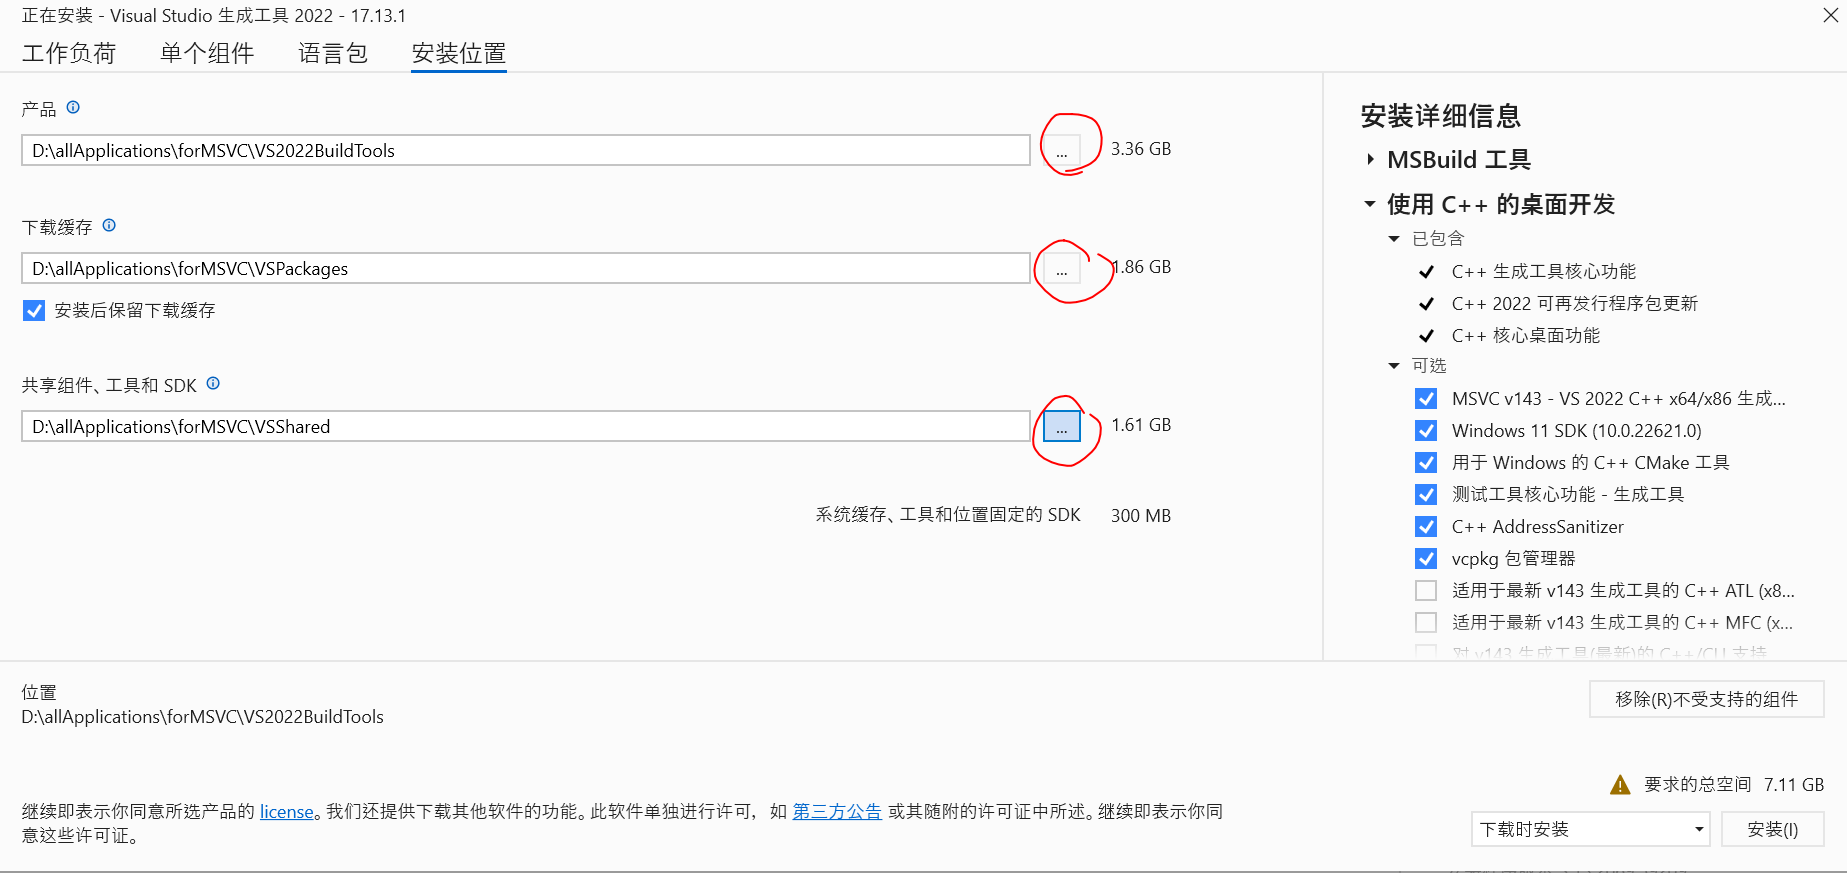This screenshot has width=1847, height=873.
Task: Click the 1.61 GB size value
Action: coord(1141,425)
